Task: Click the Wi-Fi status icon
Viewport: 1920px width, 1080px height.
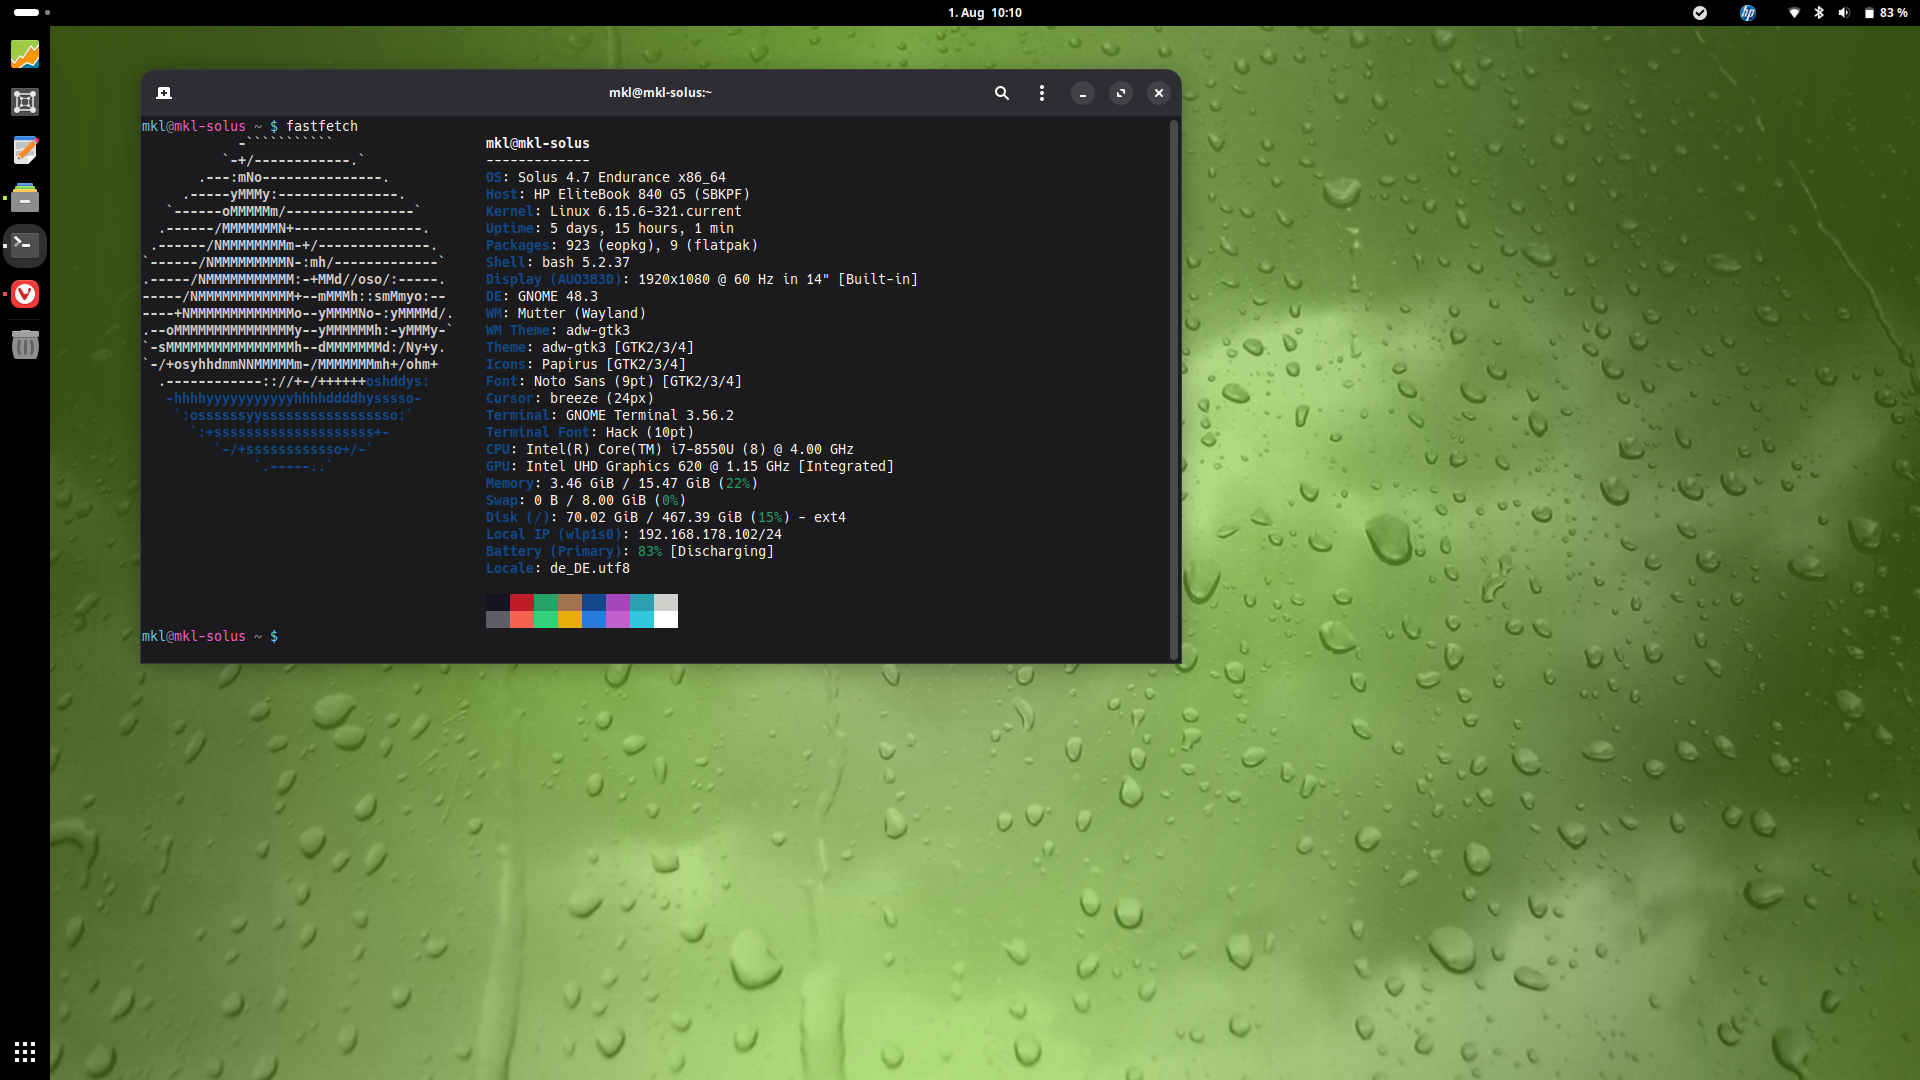Action: coord(1794,13)
